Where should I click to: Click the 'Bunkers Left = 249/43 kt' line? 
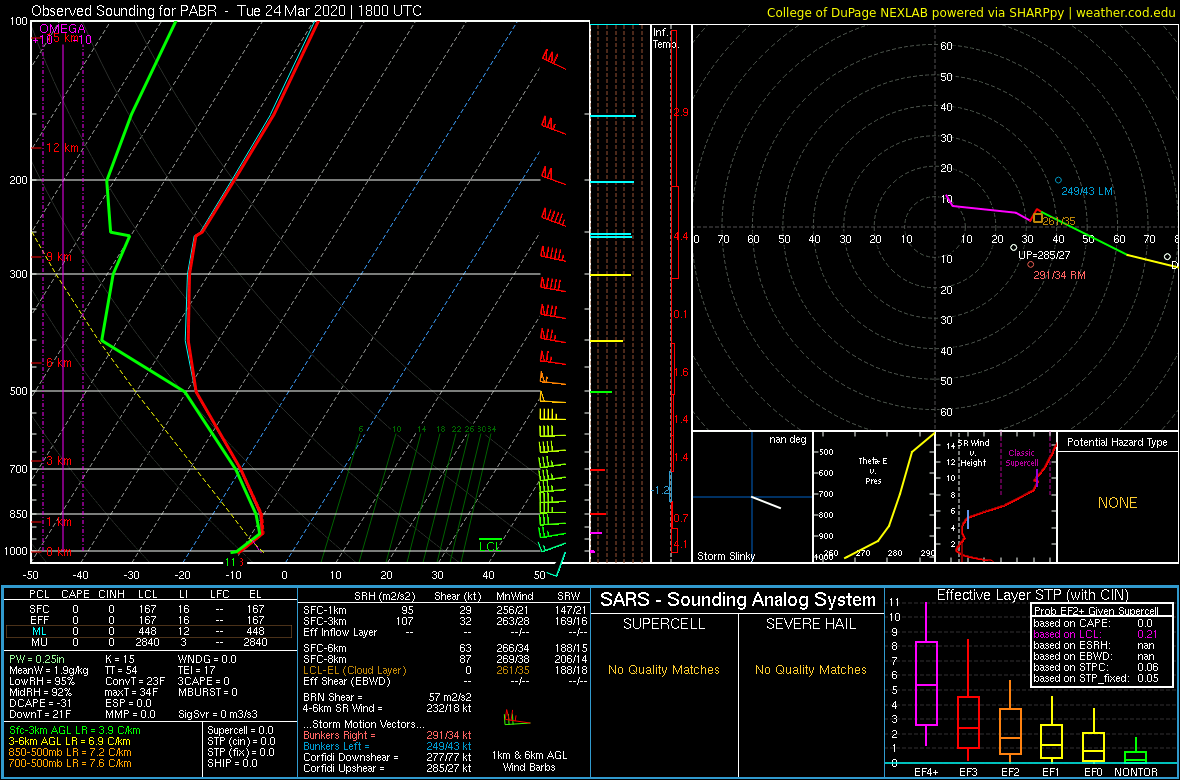click(386, 746)
